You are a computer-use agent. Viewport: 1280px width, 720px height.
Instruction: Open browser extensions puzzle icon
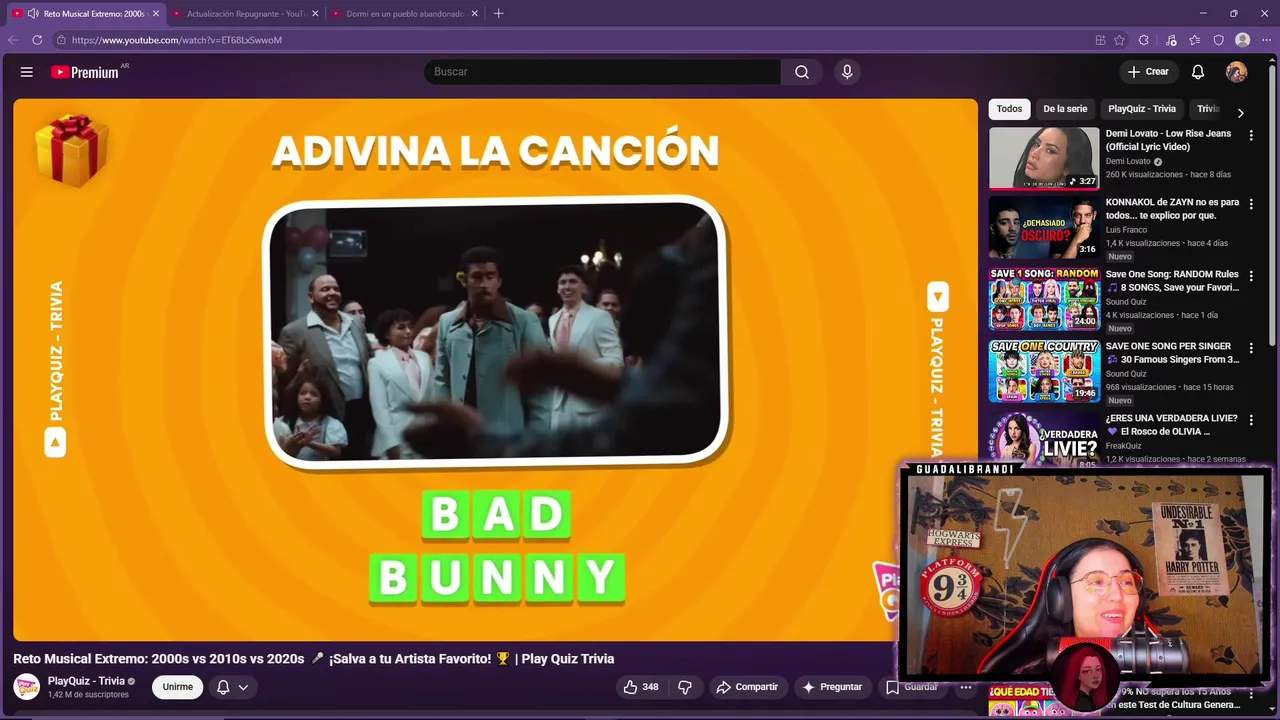click(x=1144, y=40)
